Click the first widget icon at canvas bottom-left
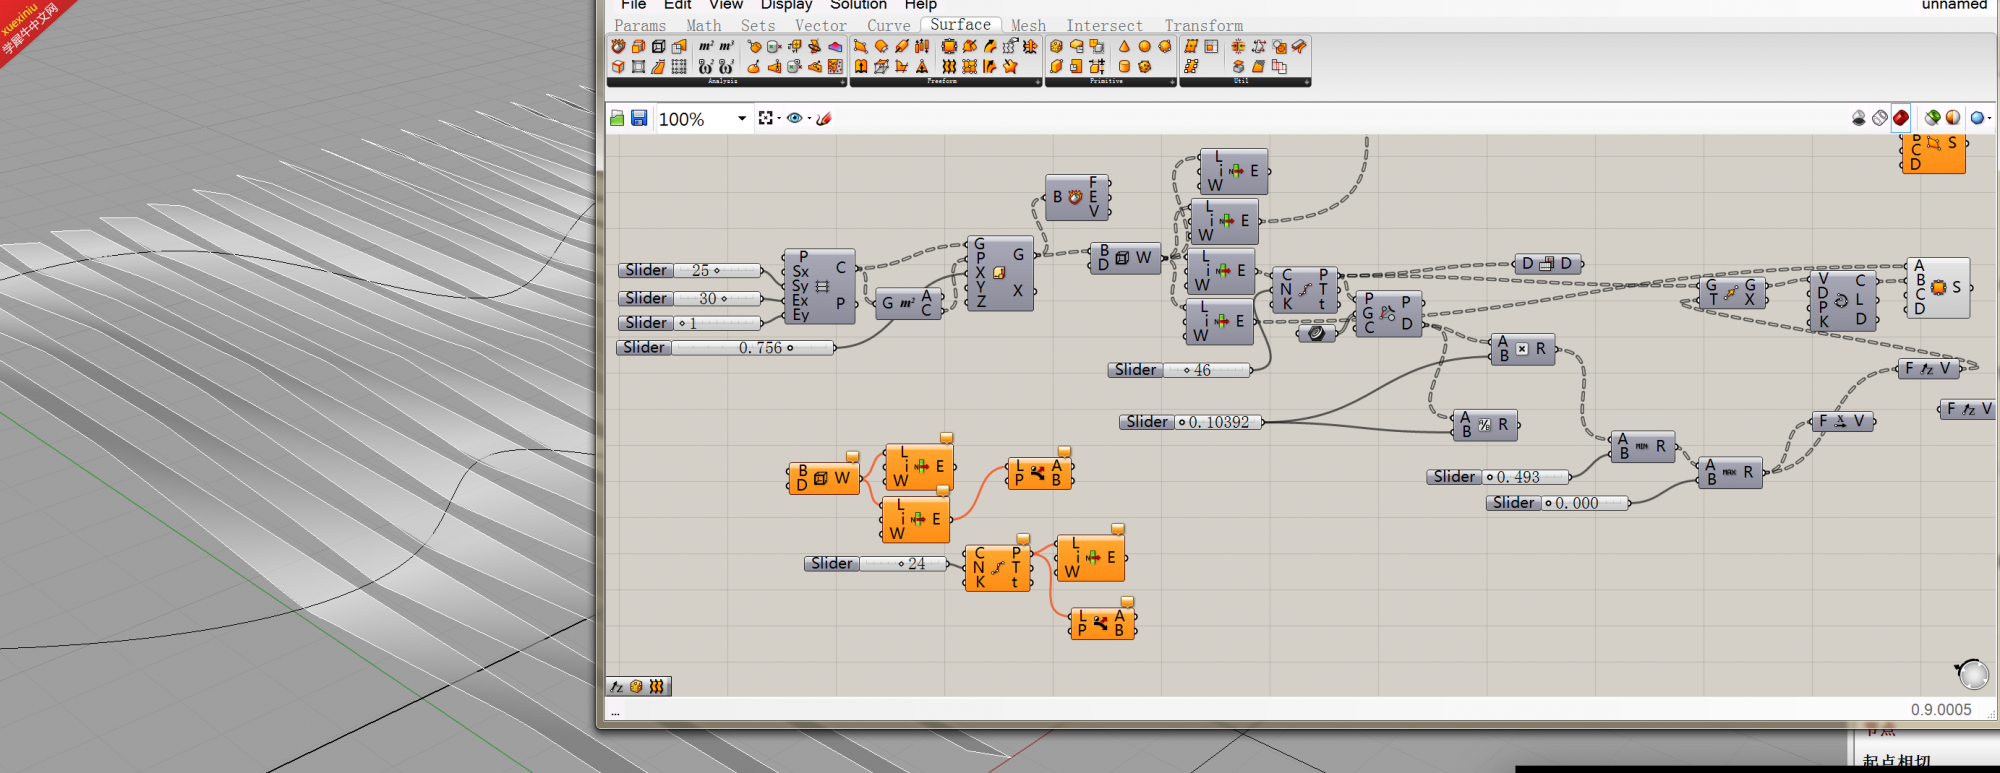 click(x=617, y=687)
